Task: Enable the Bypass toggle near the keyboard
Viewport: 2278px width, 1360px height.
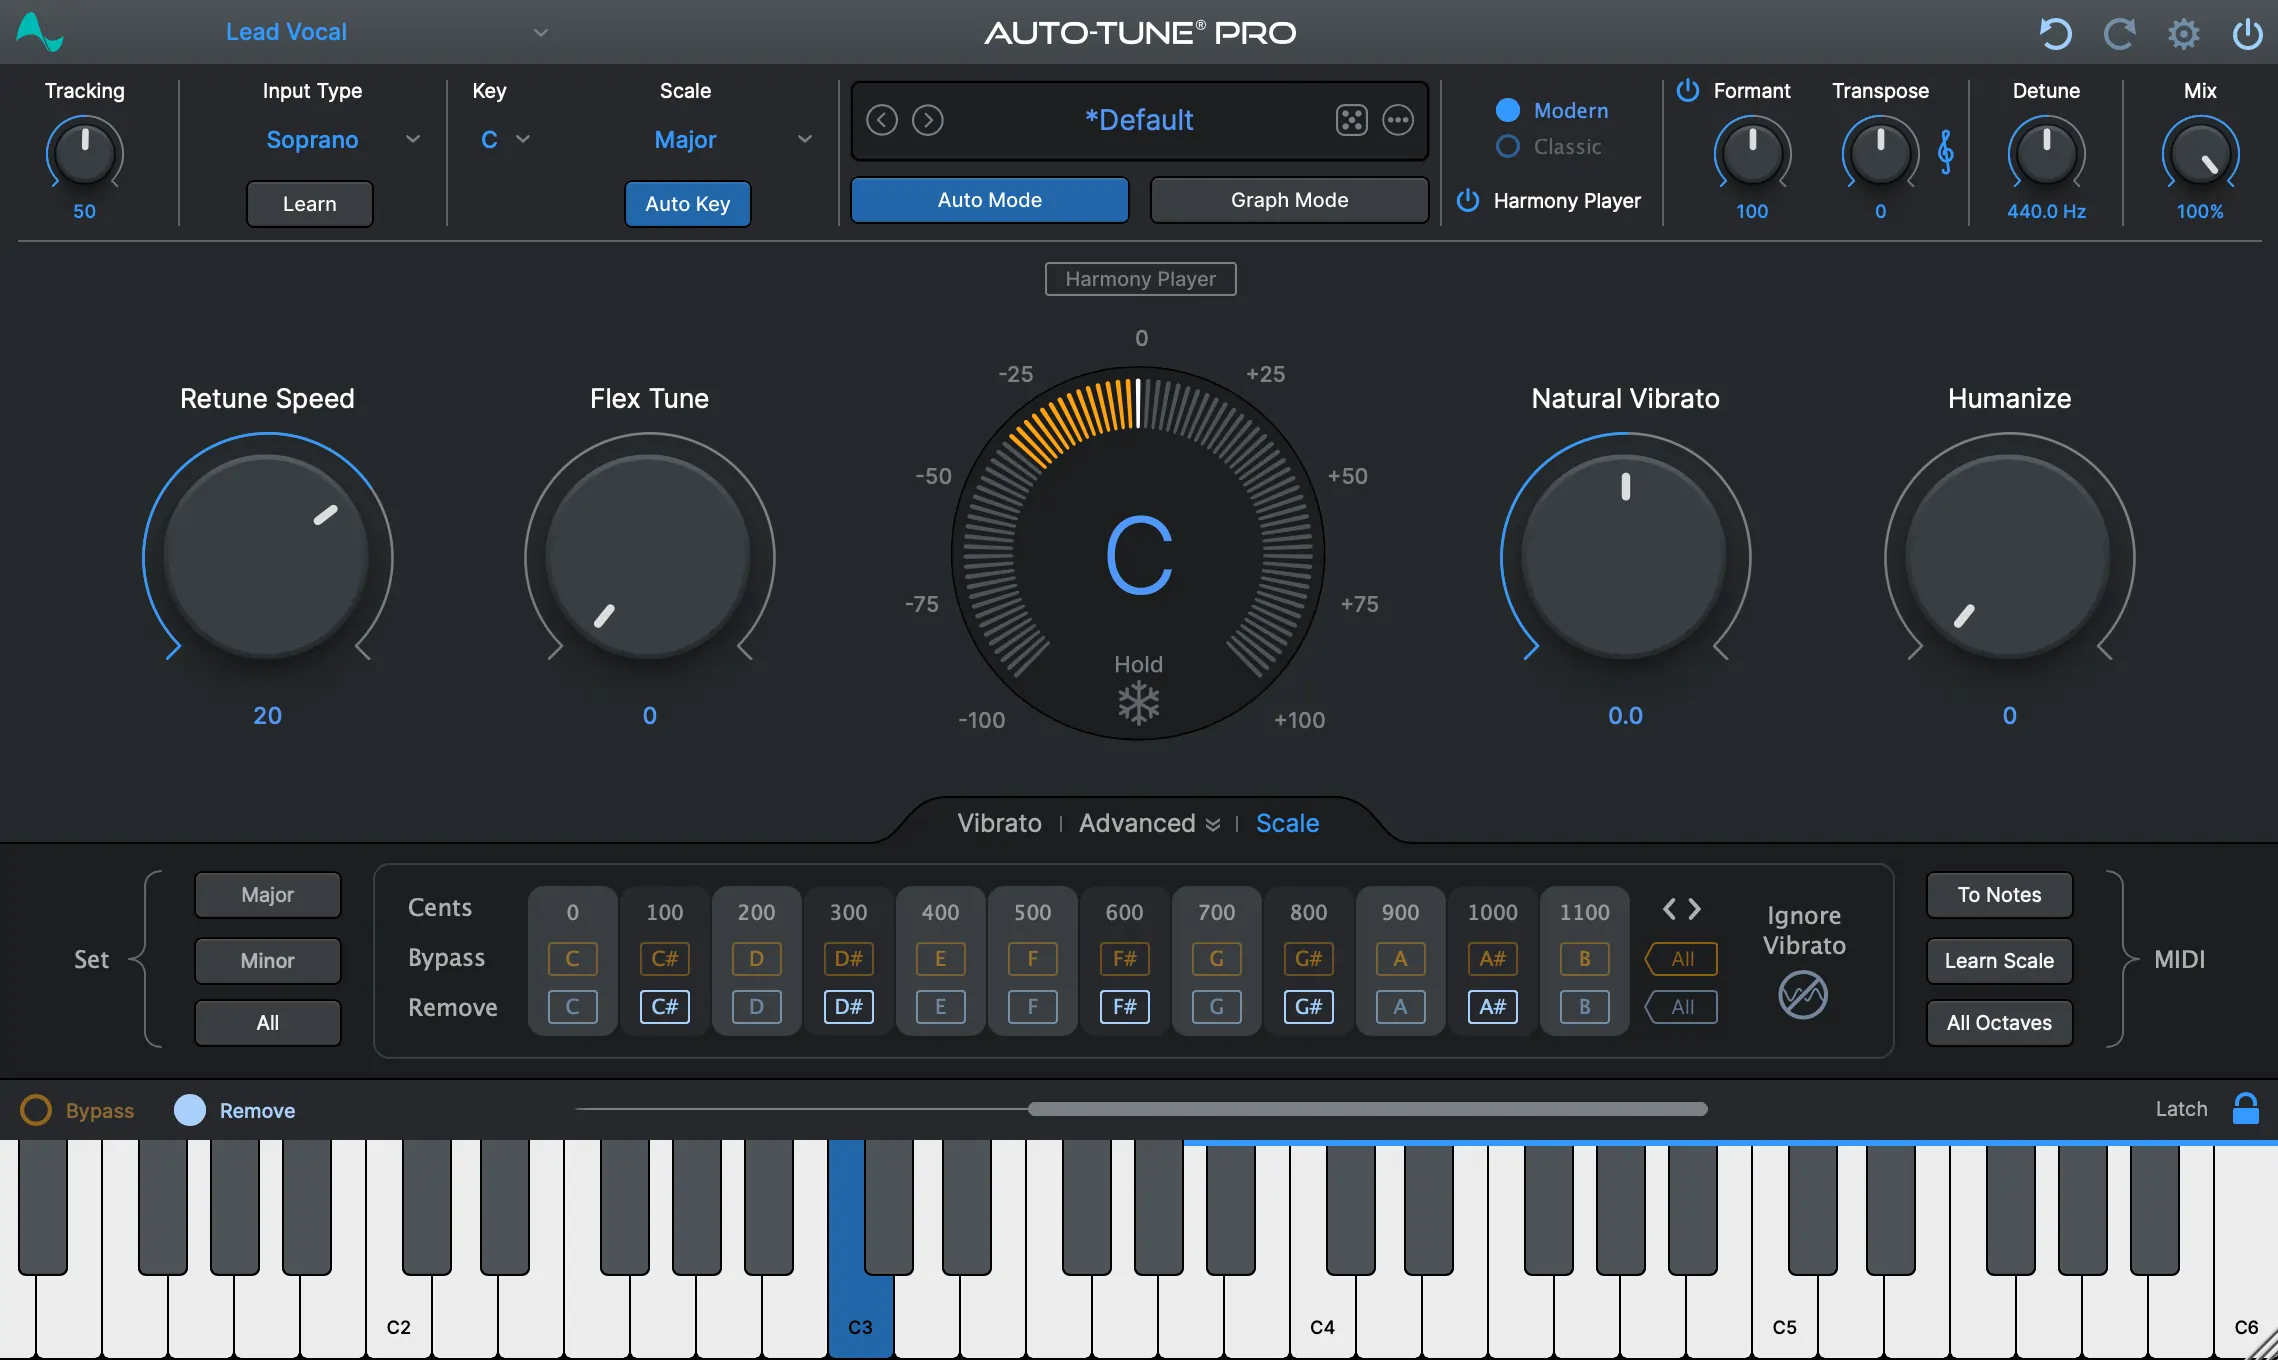Action: tap(37, 1110)
